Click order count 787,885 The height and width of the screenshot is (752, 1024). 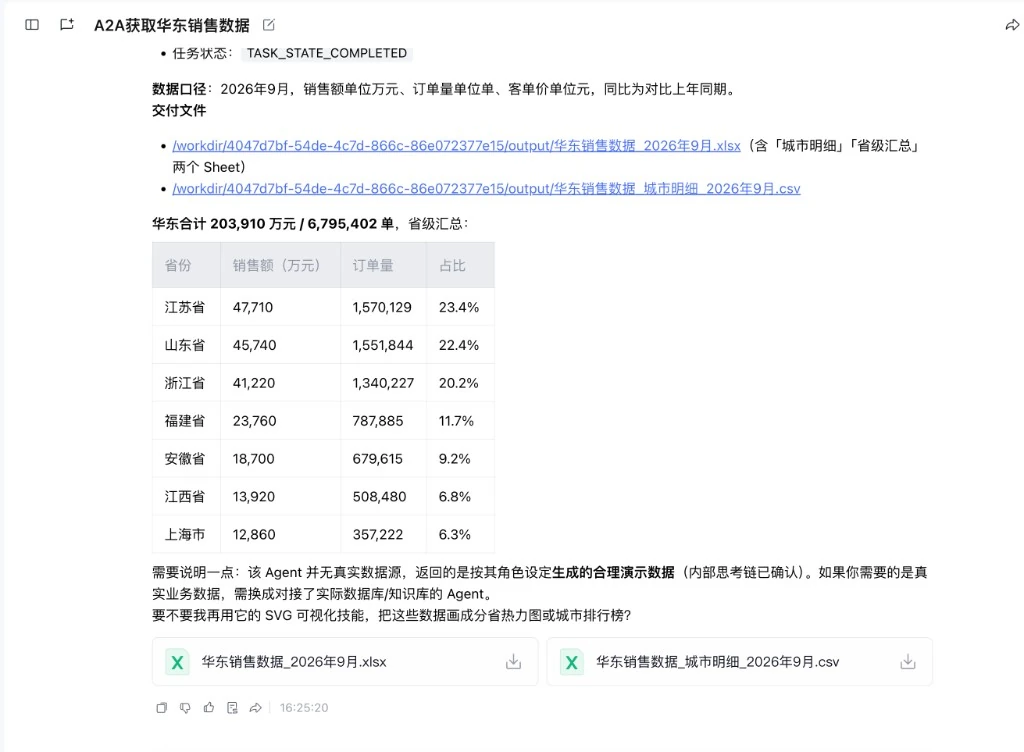(x=378, y=421)
